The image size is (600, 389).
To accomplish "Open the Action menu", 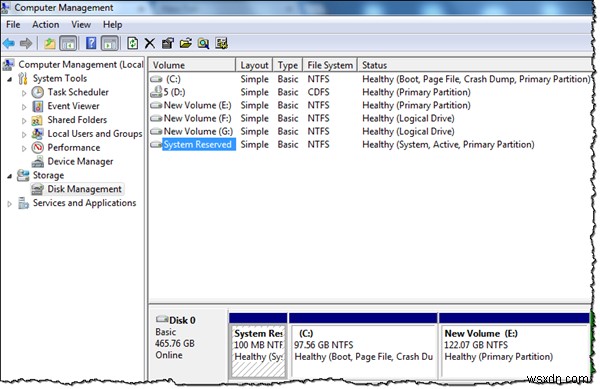I will pos(46,24).
